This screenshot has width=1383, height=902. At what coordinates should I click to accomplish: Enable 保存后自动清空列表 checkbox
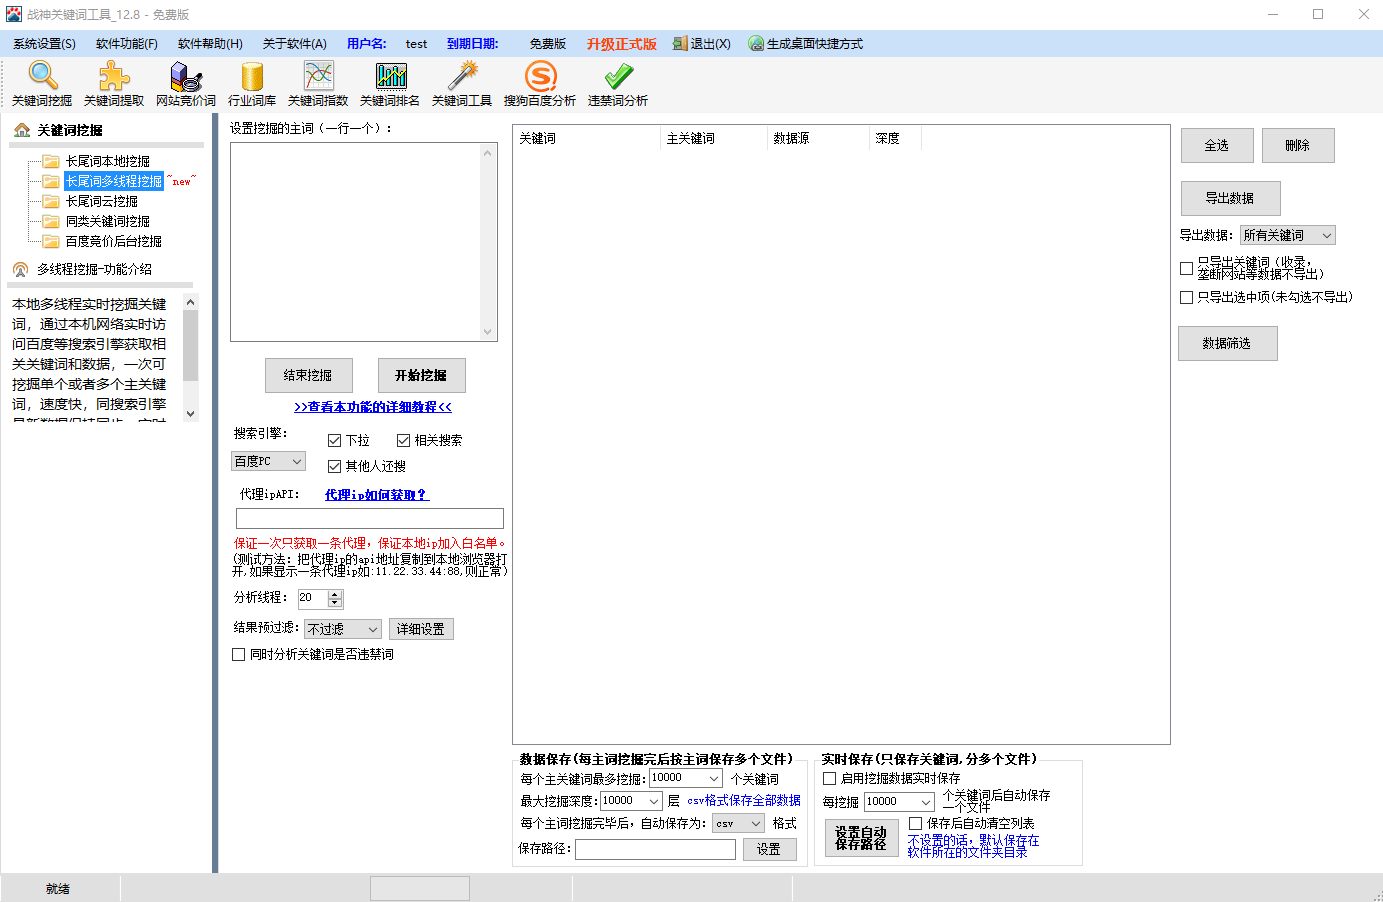click(x=915, y=823)
